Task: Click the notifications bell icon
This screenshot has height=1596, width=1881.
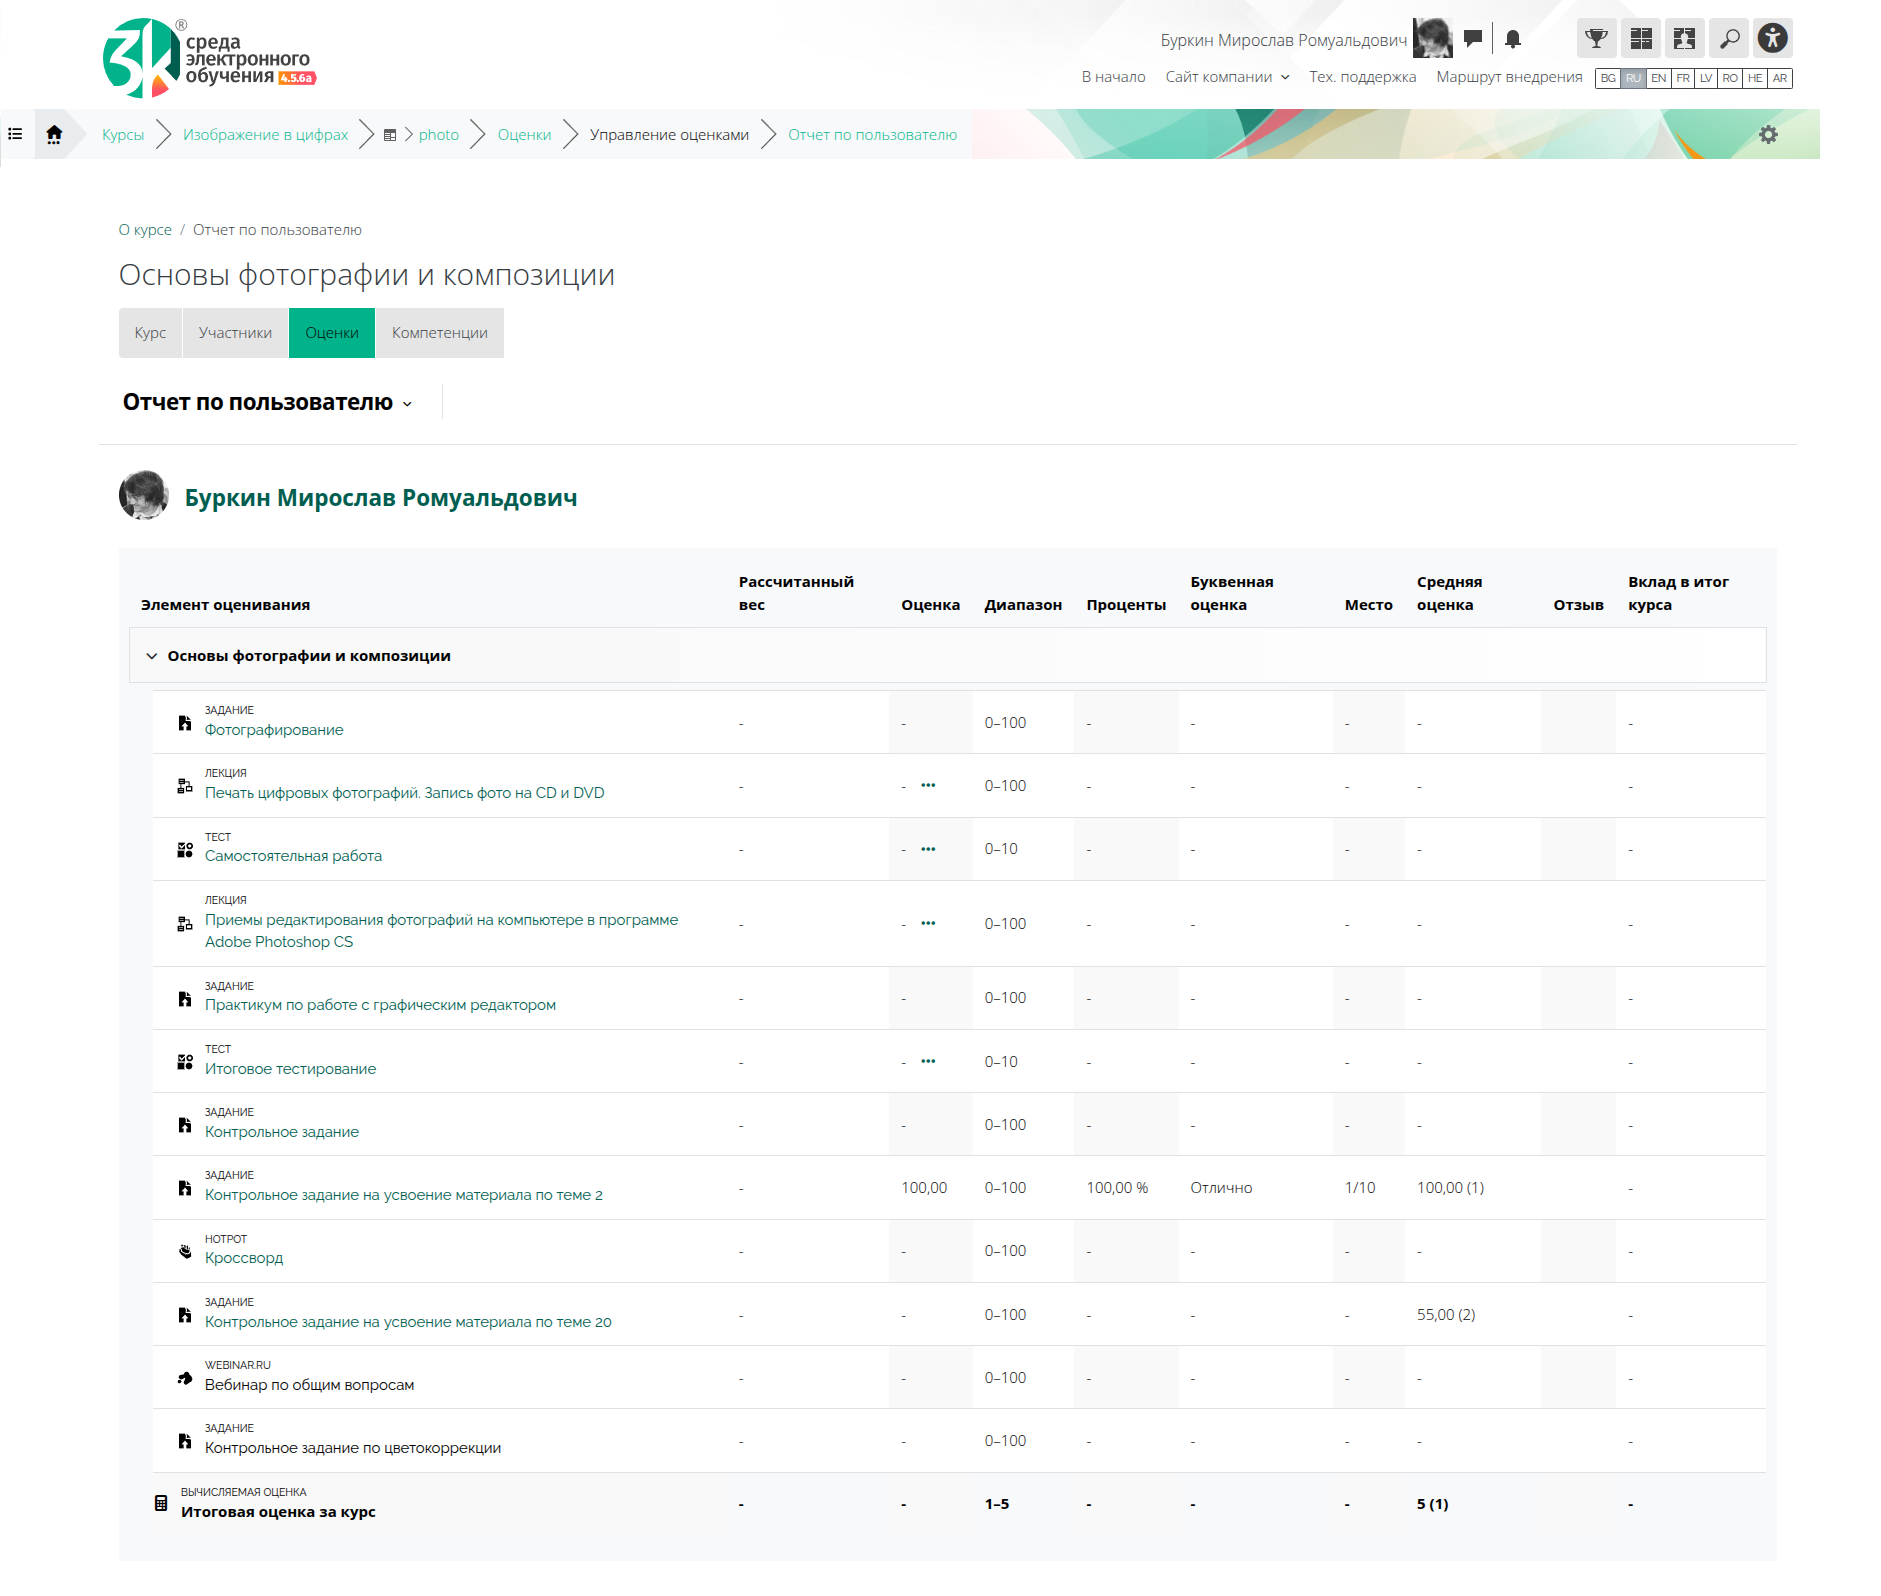Action: point(1513,39)
